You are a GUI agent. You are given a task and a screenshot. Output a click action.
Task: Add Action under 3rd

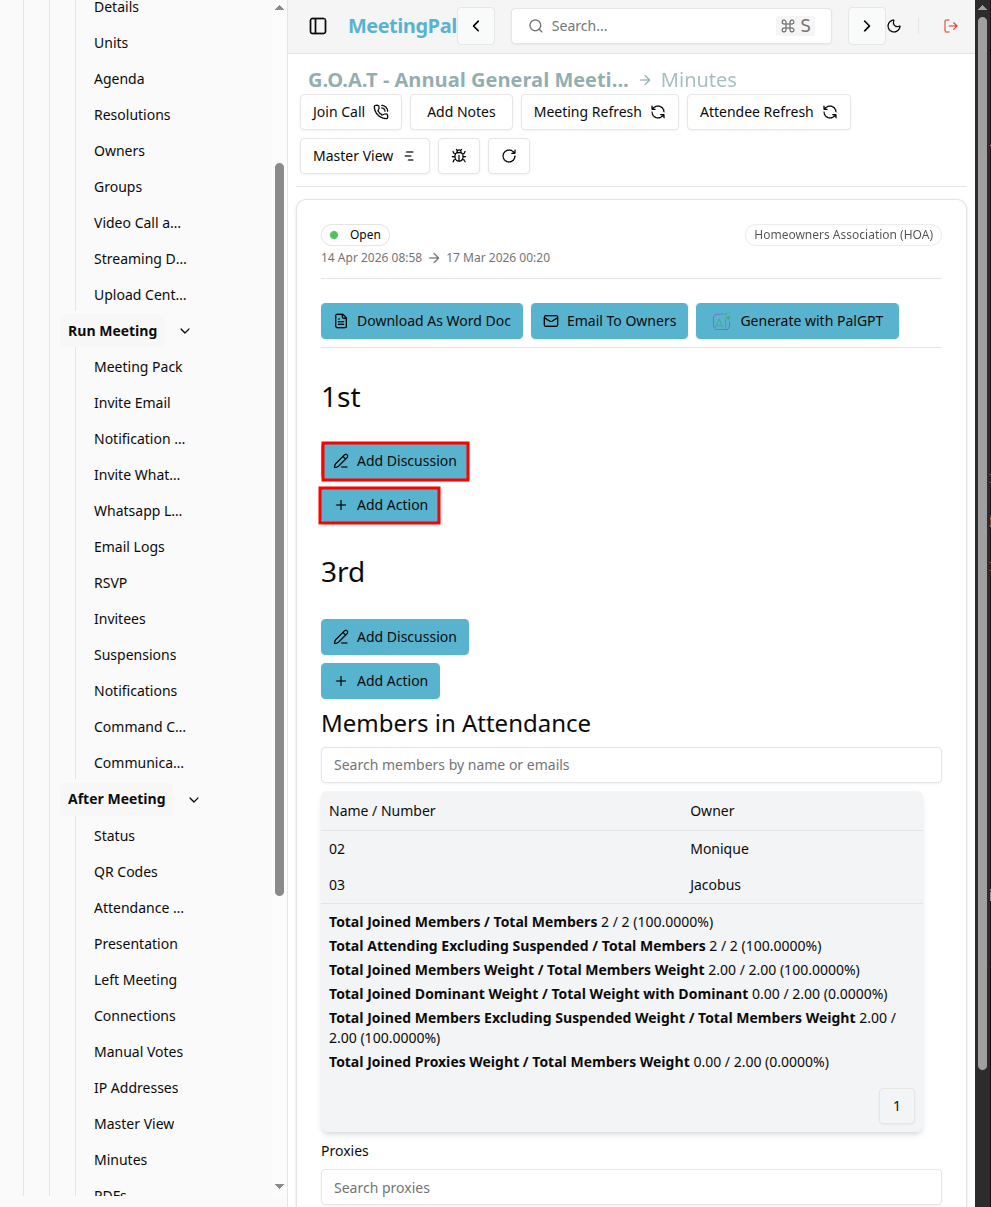tap(380, 681)
